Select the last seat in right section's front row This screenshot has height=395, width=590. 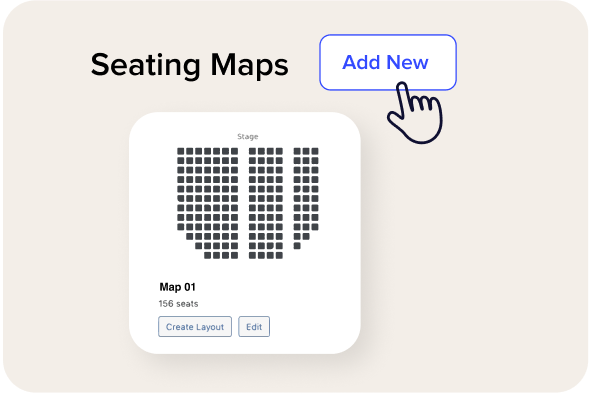(315, 151)
